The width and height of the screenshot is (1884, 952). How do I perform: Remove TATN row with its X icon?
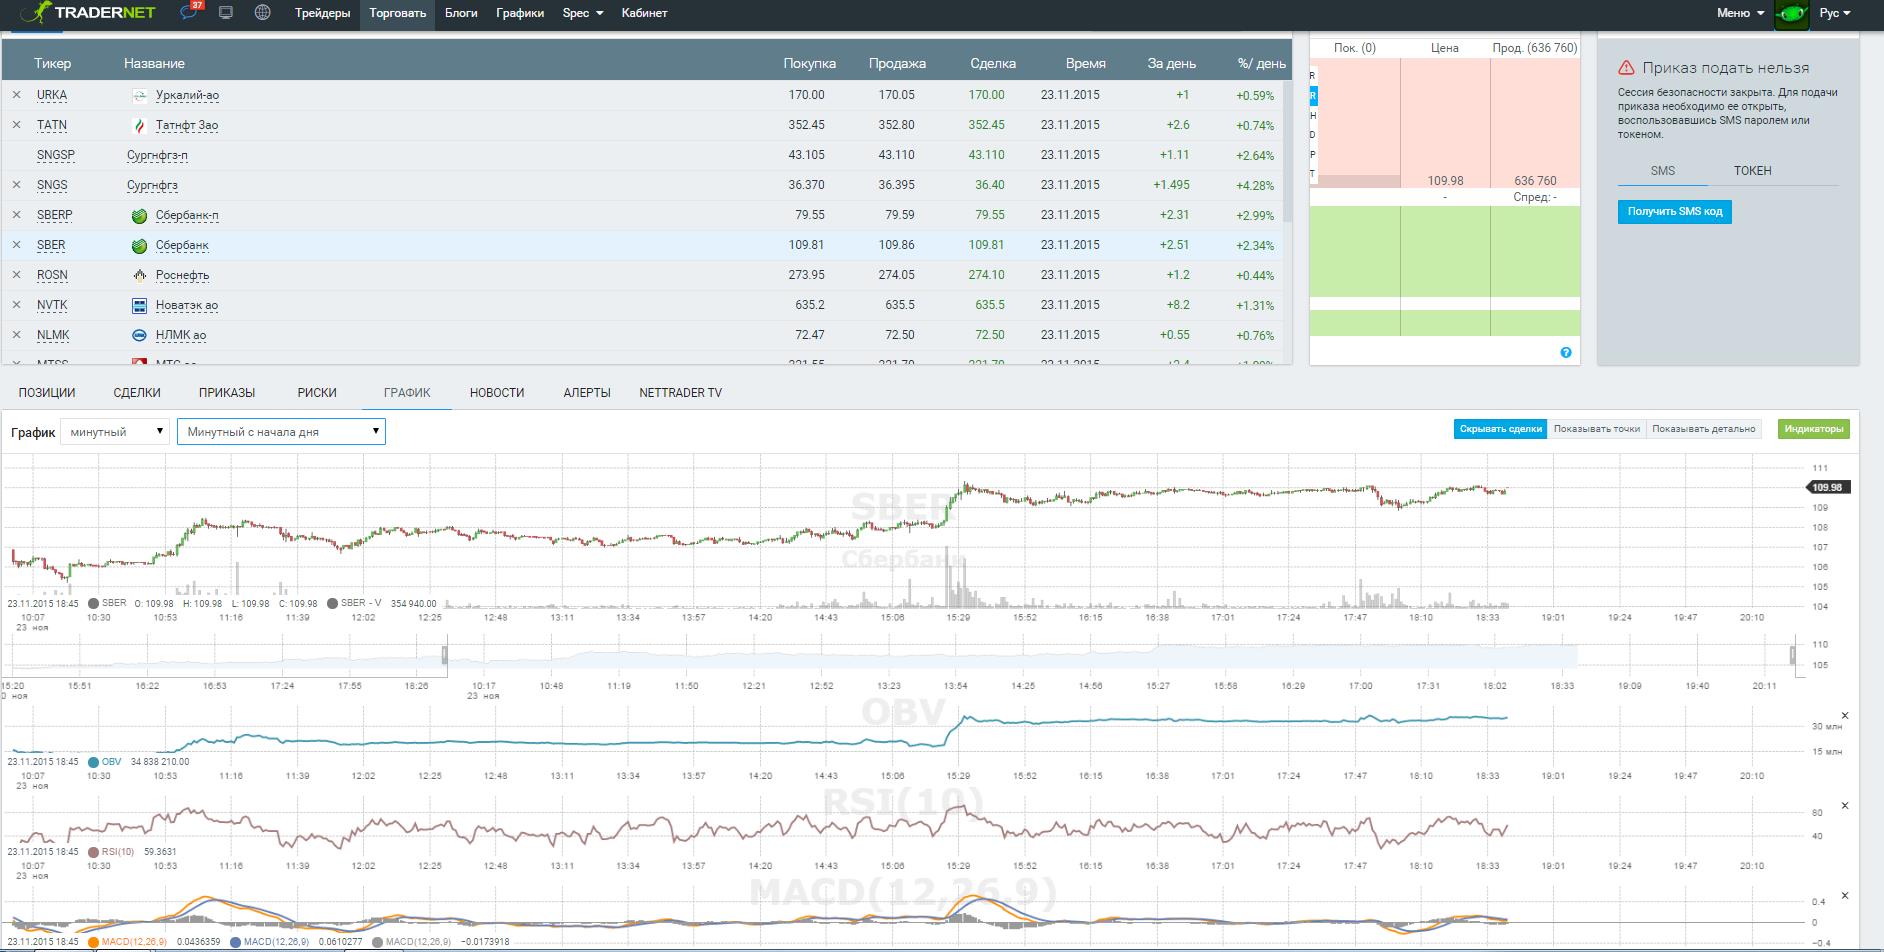tap(16, 125)
